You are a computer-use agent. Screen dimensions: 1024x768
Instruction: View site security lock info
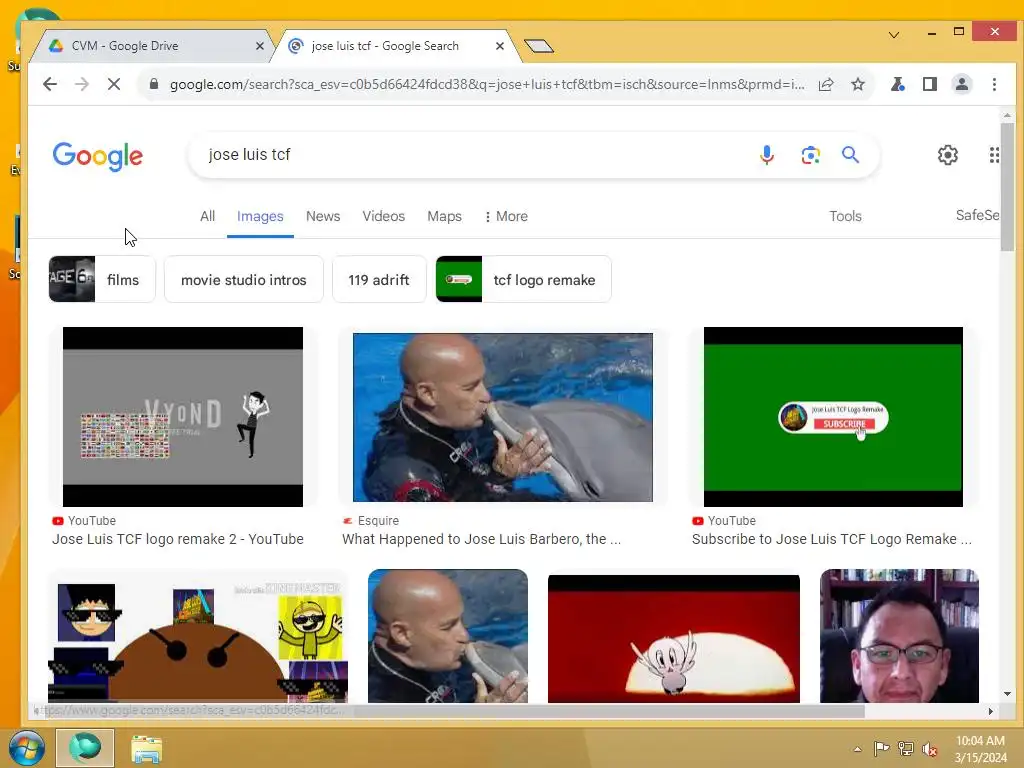pos(154,84)
